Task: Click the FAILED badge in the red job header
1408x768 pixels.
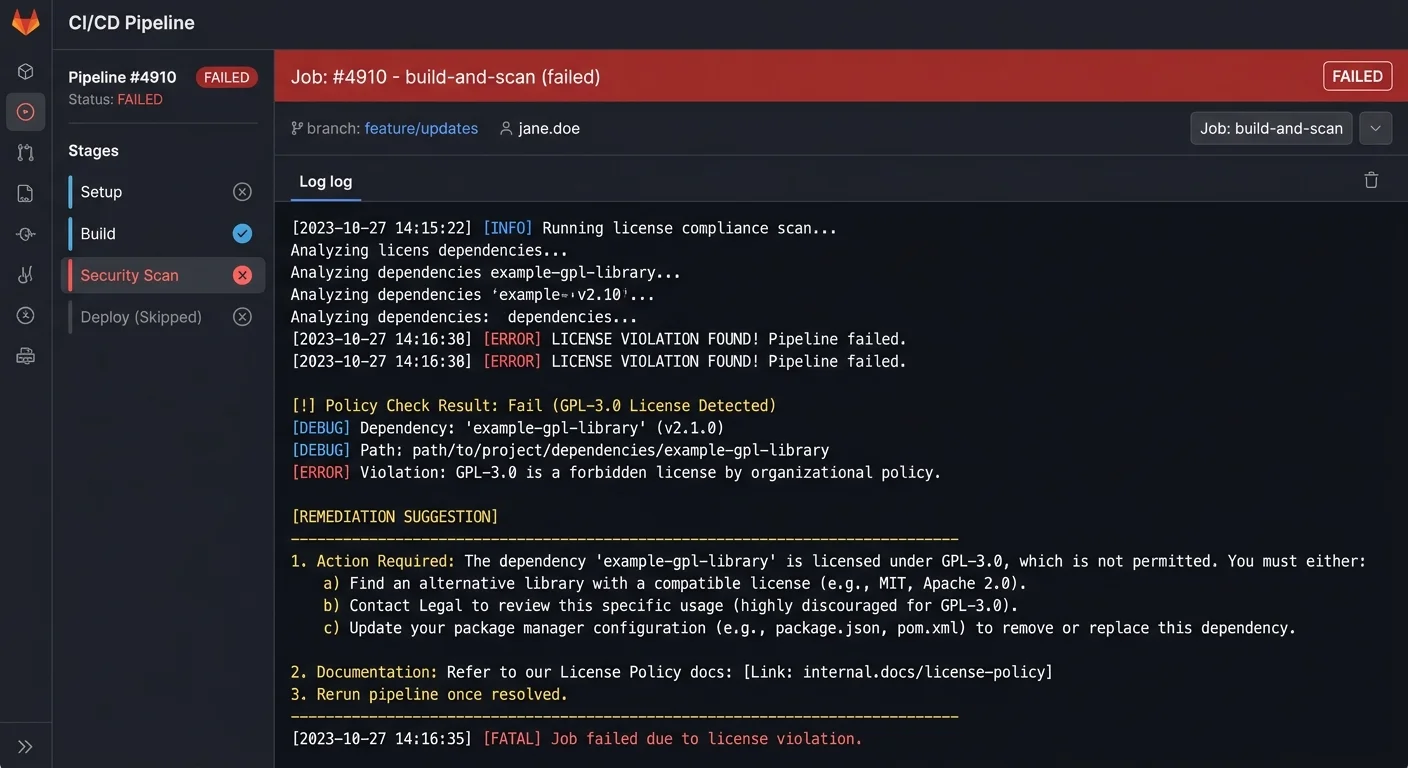Action: [x=1357, y=76]
